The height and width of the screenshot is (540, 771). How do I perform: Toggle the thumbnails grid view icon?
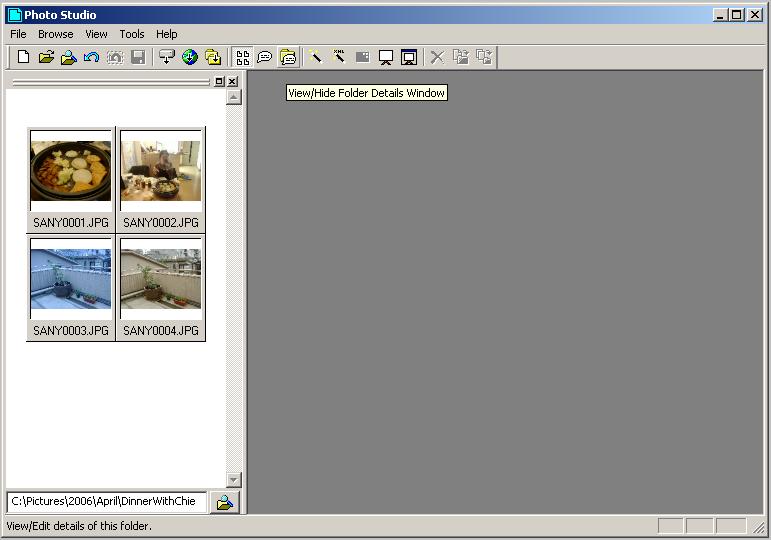click(x=242, y=57)
